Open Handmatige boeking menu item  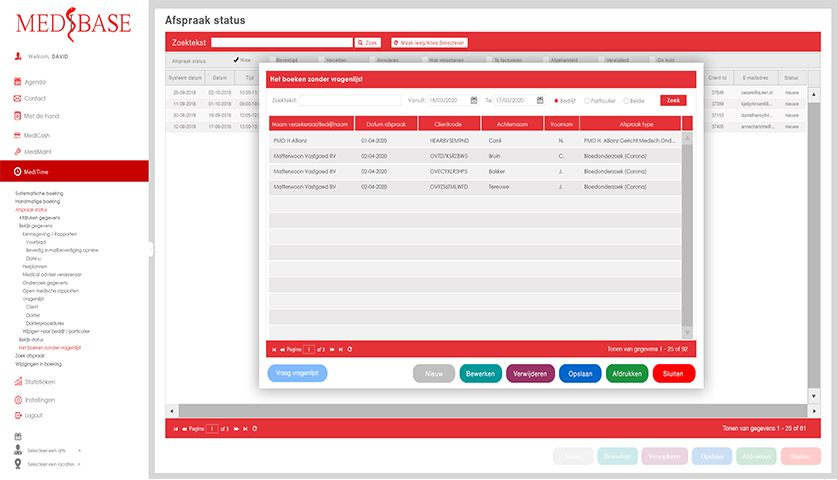37,201
